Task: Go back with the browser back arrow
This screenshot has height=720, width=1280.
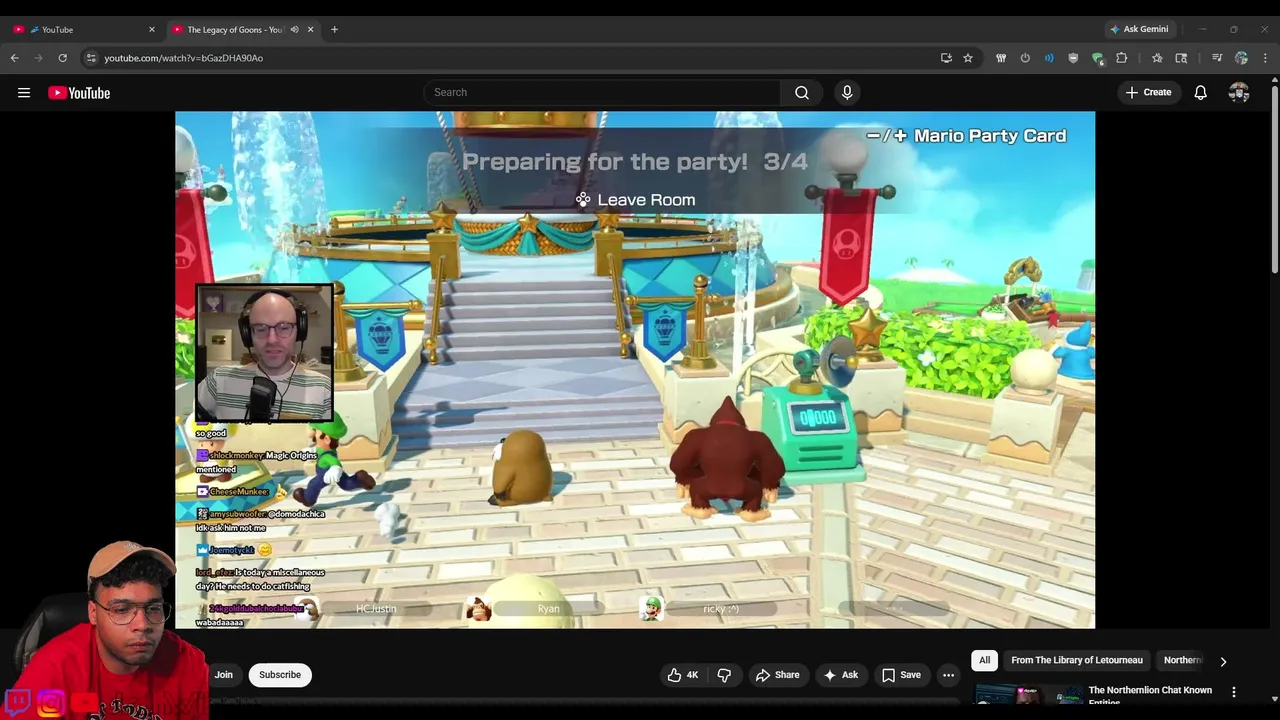Action: click(x=15, y=58)
